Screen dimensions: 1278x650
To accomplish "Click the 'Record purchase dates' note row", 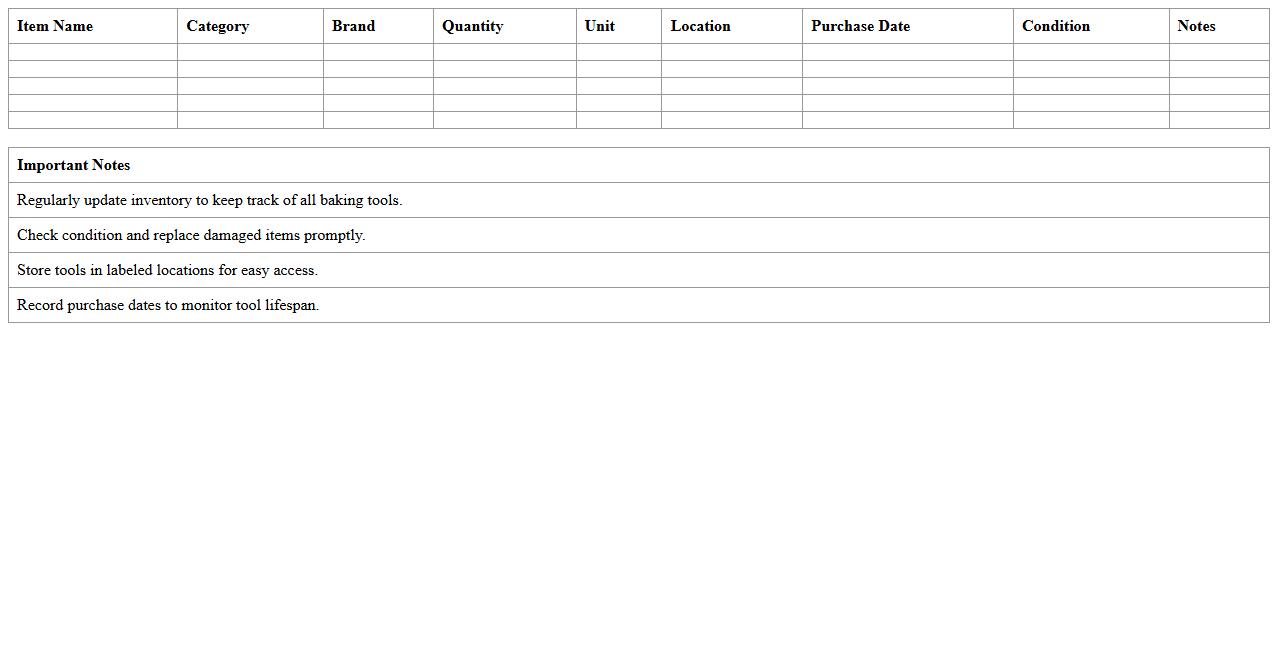I will click(168, 305).
